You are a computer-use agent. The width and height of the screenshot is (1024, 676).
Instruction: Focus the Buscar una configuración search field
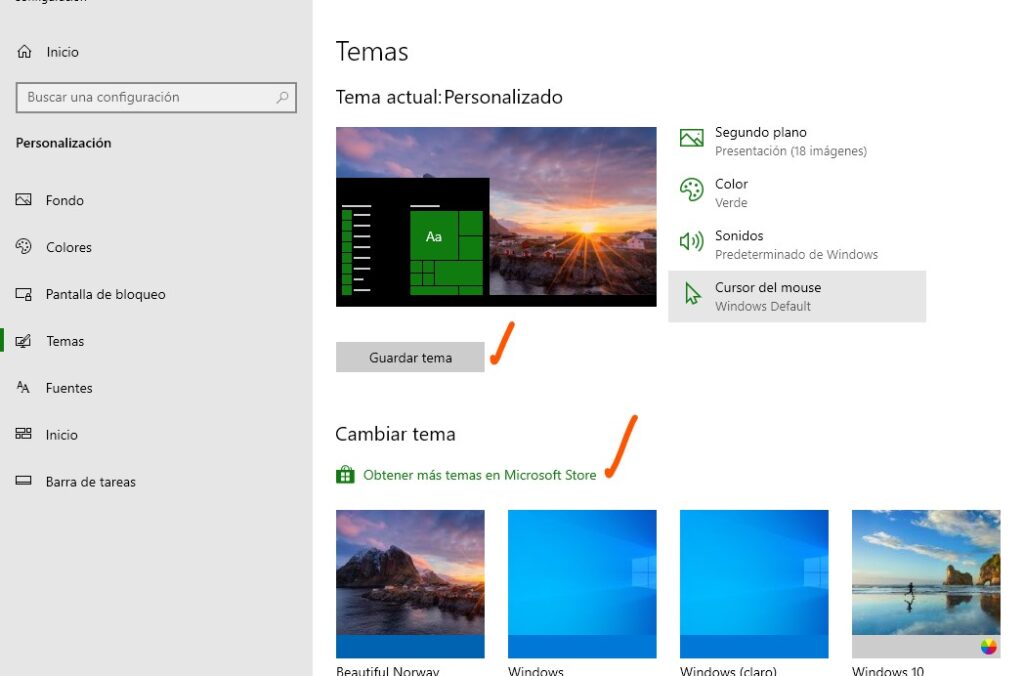156,97
